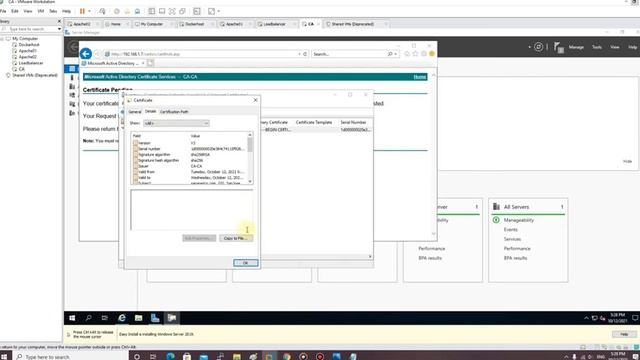
Task: Select the Signature algorithm field row
Action: point(189,155)
